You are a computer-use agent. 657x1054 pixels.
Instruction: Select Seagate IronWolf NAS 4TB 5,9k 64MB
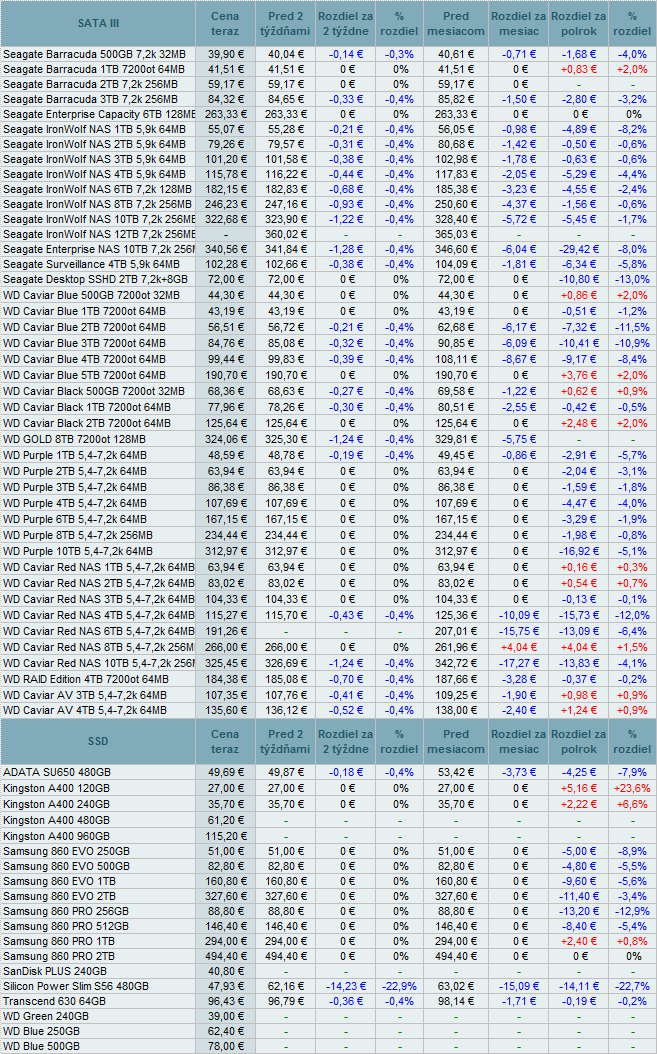click(94, 174)
